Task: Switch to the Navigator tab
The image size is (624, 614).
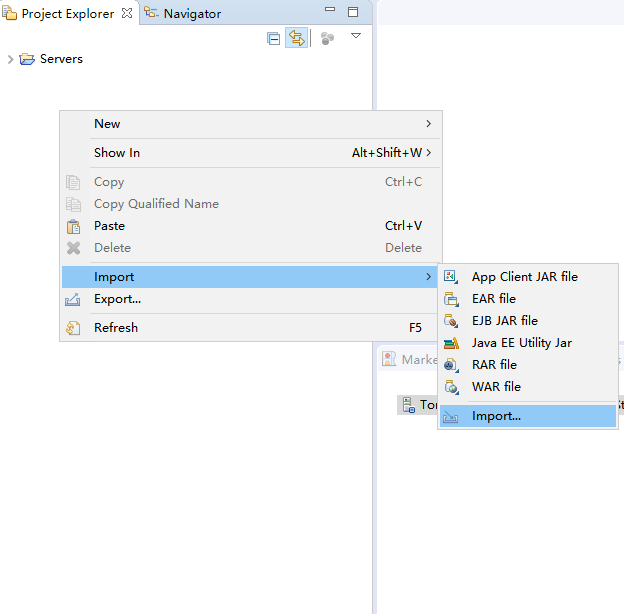Action: pos(191,14)
